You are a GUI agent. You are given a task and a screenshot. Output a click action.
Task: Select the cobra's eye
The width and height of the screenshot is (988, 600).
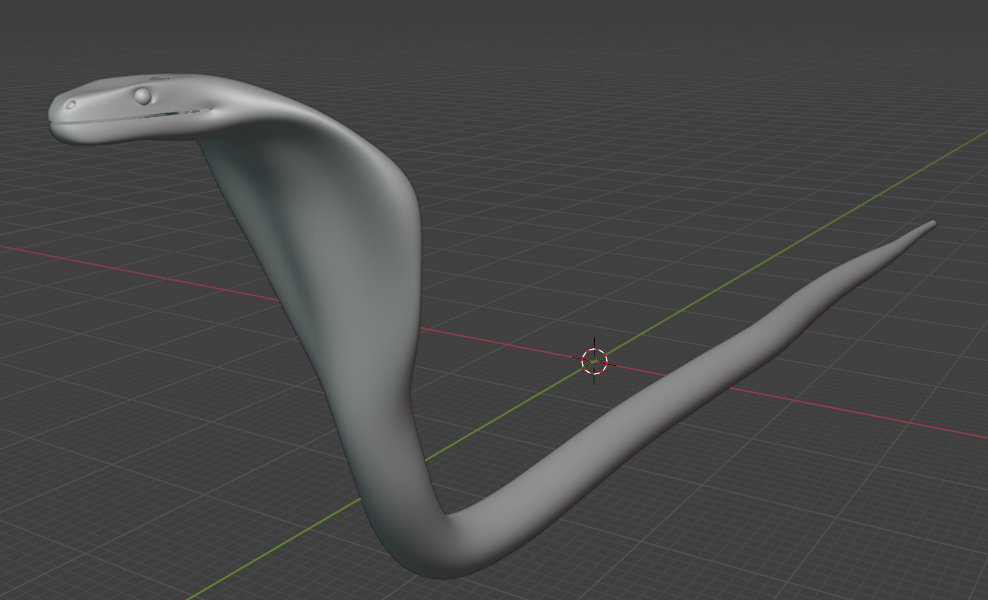143,95
